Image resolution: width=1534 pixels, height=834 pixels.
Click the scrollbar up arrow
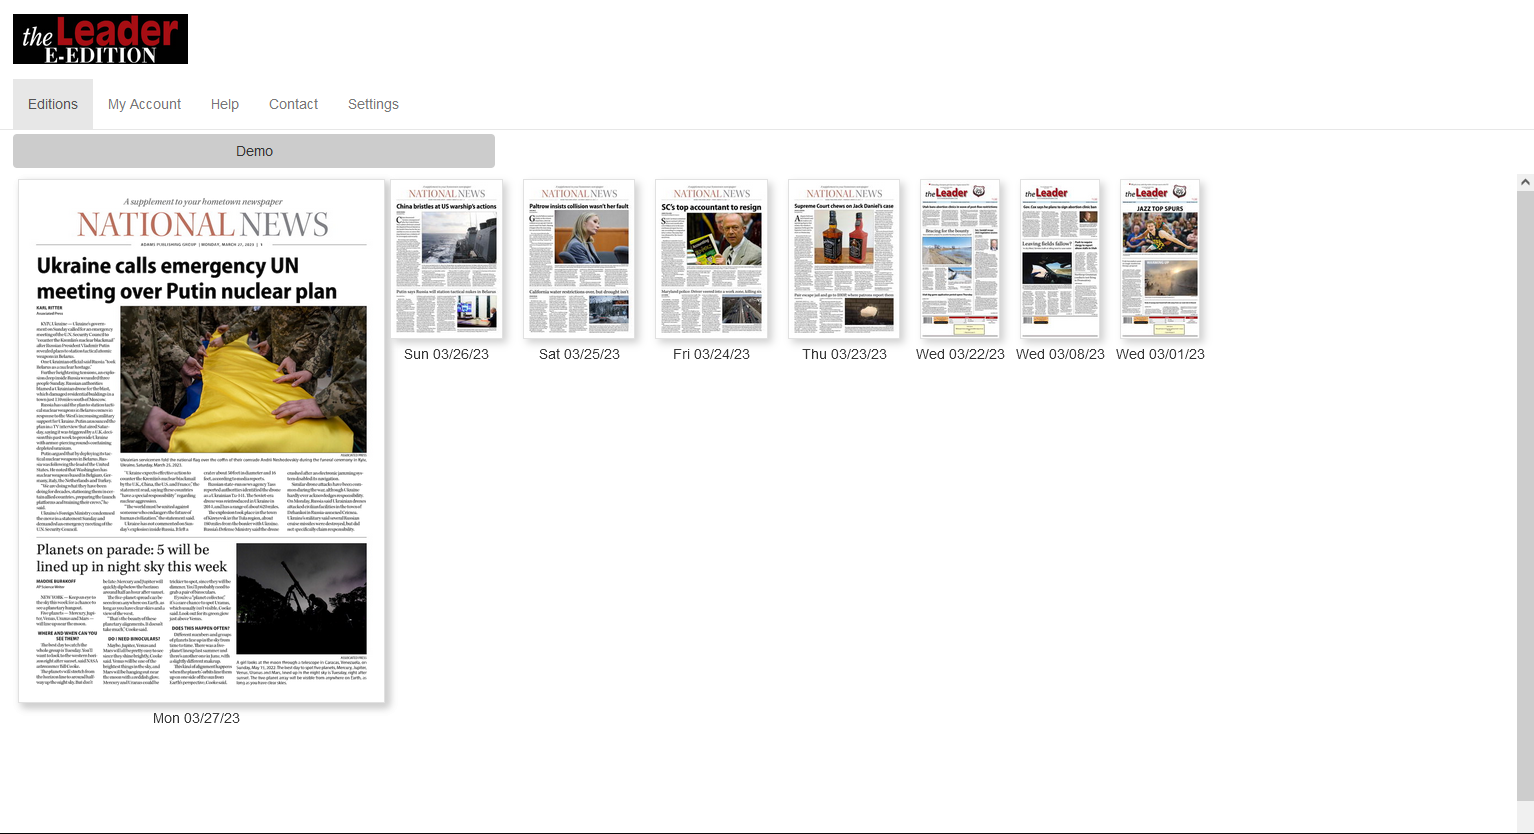click(1525, 182)
